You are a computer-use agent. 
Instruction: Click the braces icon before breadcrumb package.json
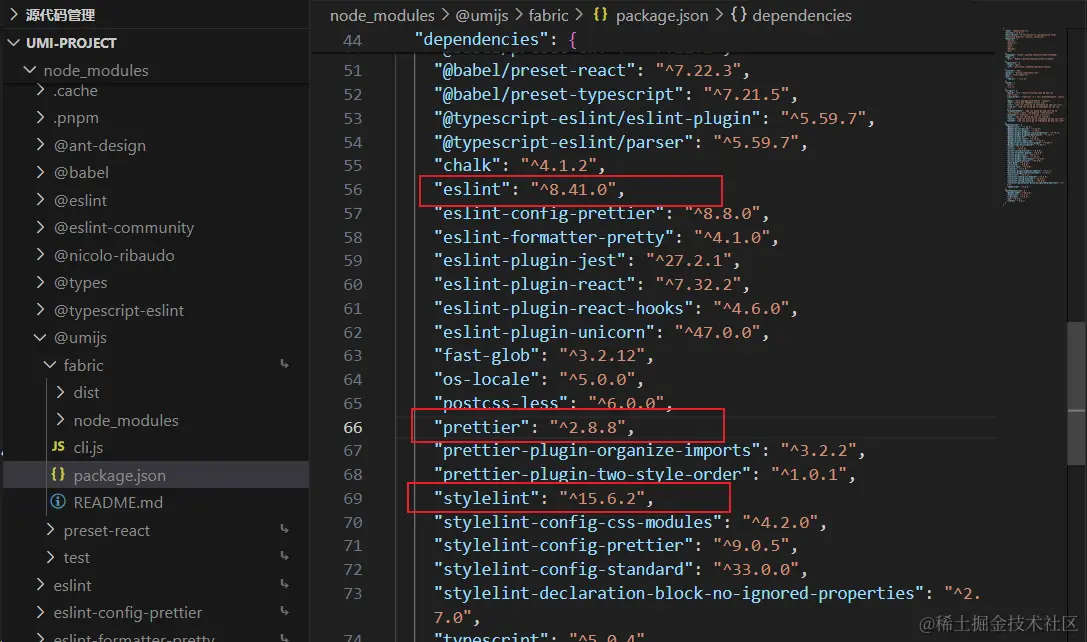(600, 15)
